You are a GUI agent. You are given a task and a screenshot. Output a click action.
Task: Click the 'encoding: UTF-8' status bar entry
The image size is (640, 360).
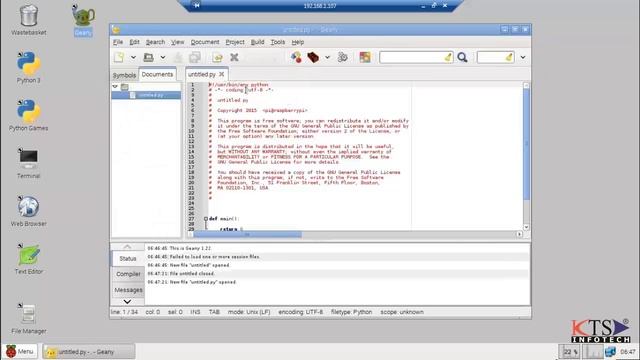(300, 312)
